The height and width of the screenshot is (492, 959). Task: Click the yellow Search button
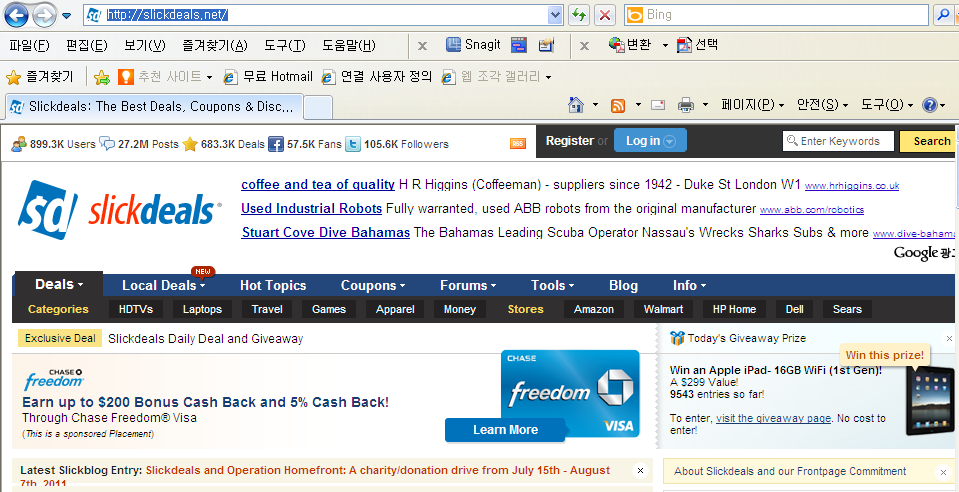(x=928, y=141)
